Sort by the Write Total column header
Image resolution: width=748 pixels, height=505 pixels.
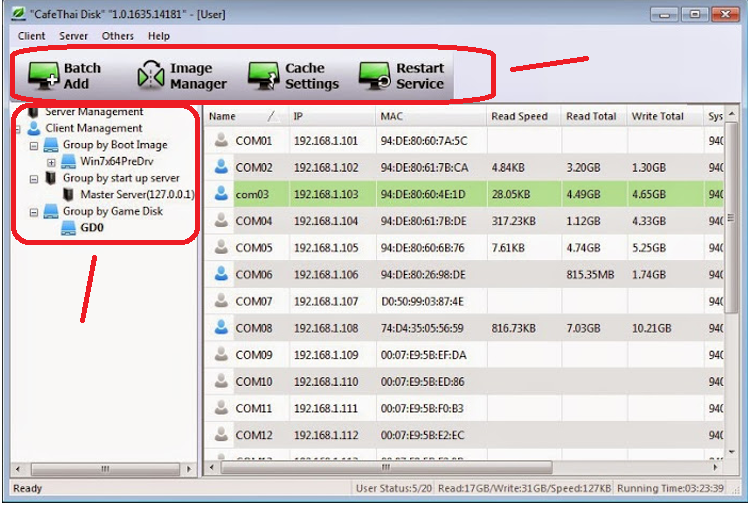(665, 116)
